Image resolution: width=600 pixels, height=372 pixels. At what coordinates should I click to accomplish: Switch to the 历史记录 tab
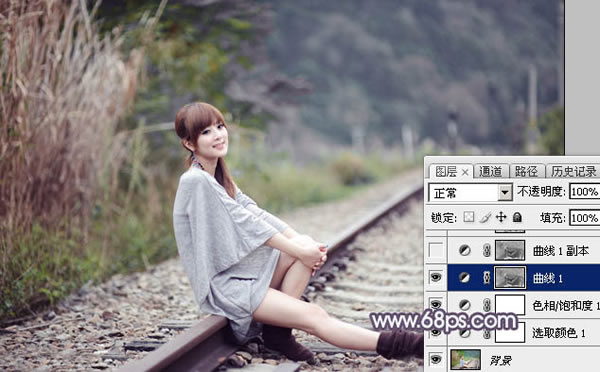573,171
